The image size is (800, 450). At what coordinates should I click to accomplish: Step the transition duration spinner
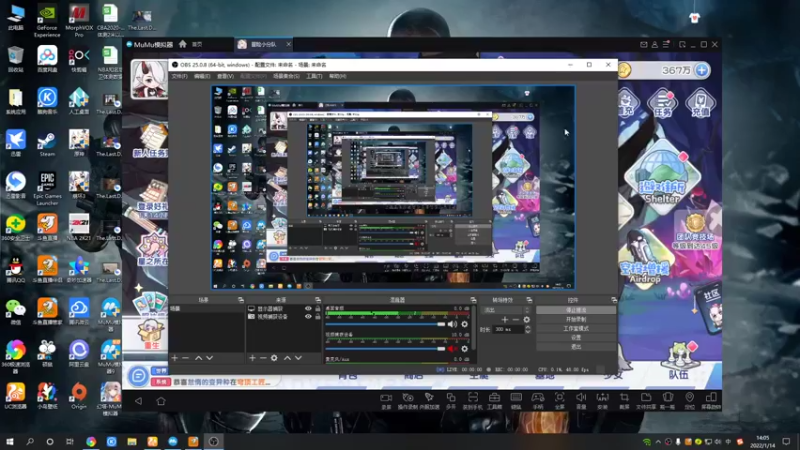[528, 330]
